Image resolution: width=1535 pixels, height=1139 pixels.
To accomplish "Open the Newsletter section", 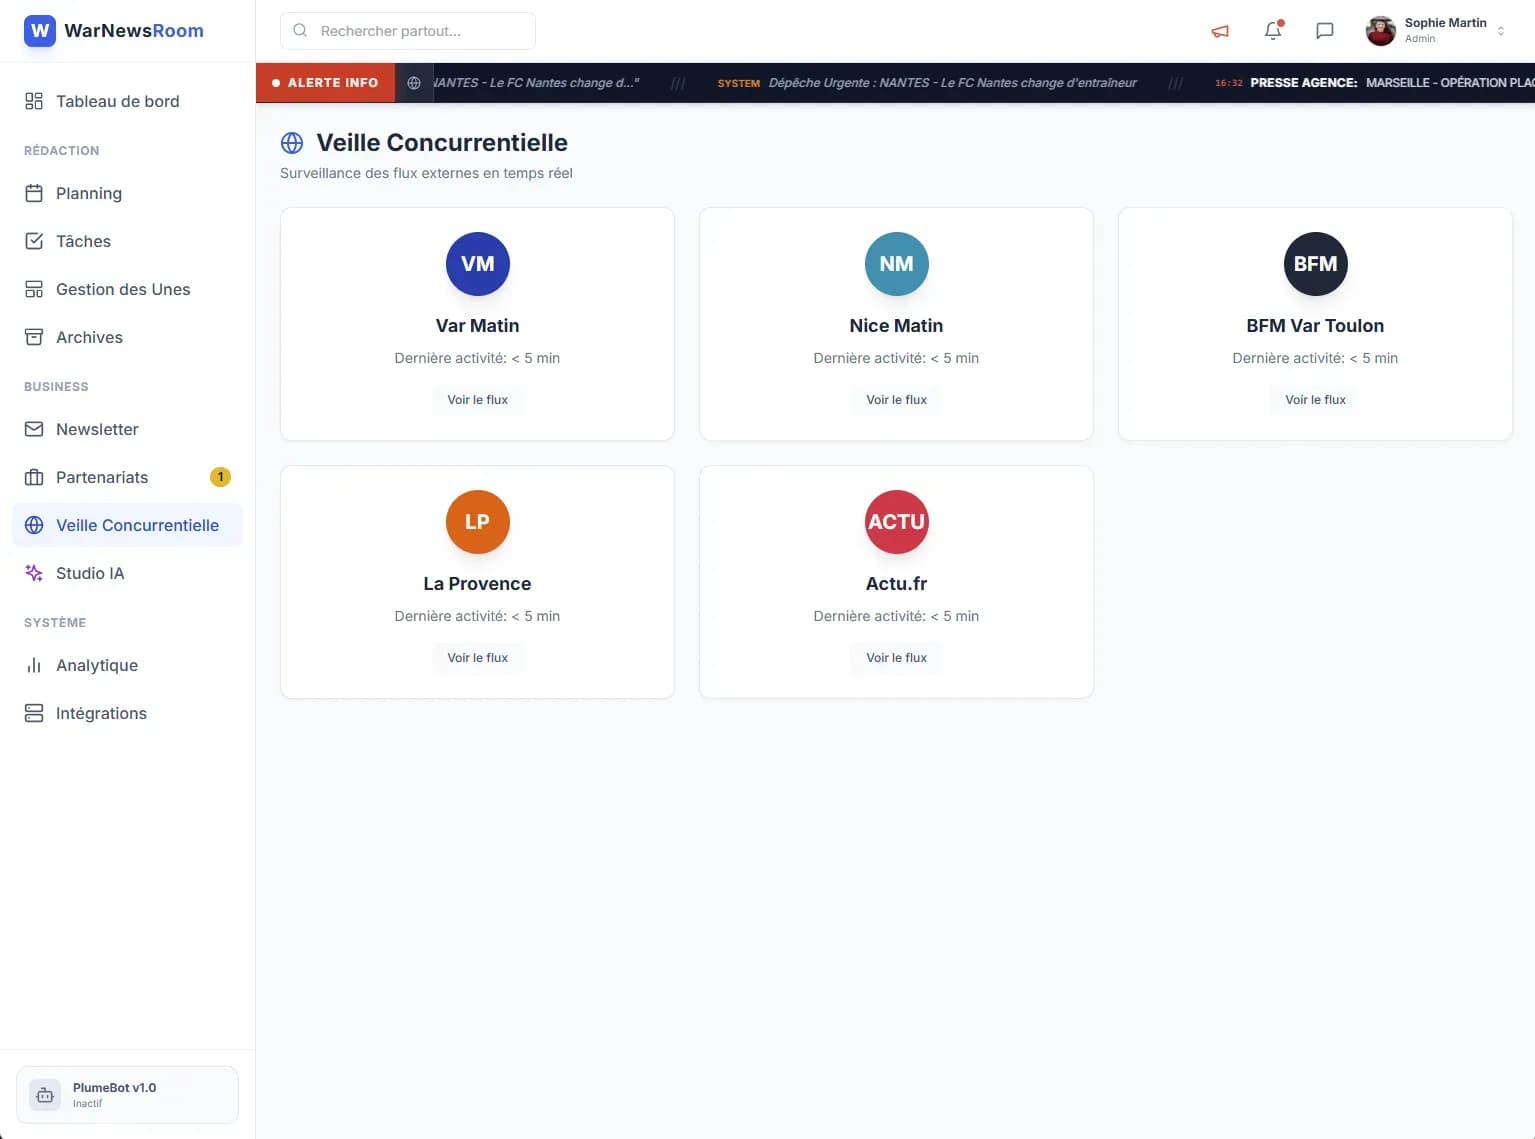I will [x=127, y=429].
